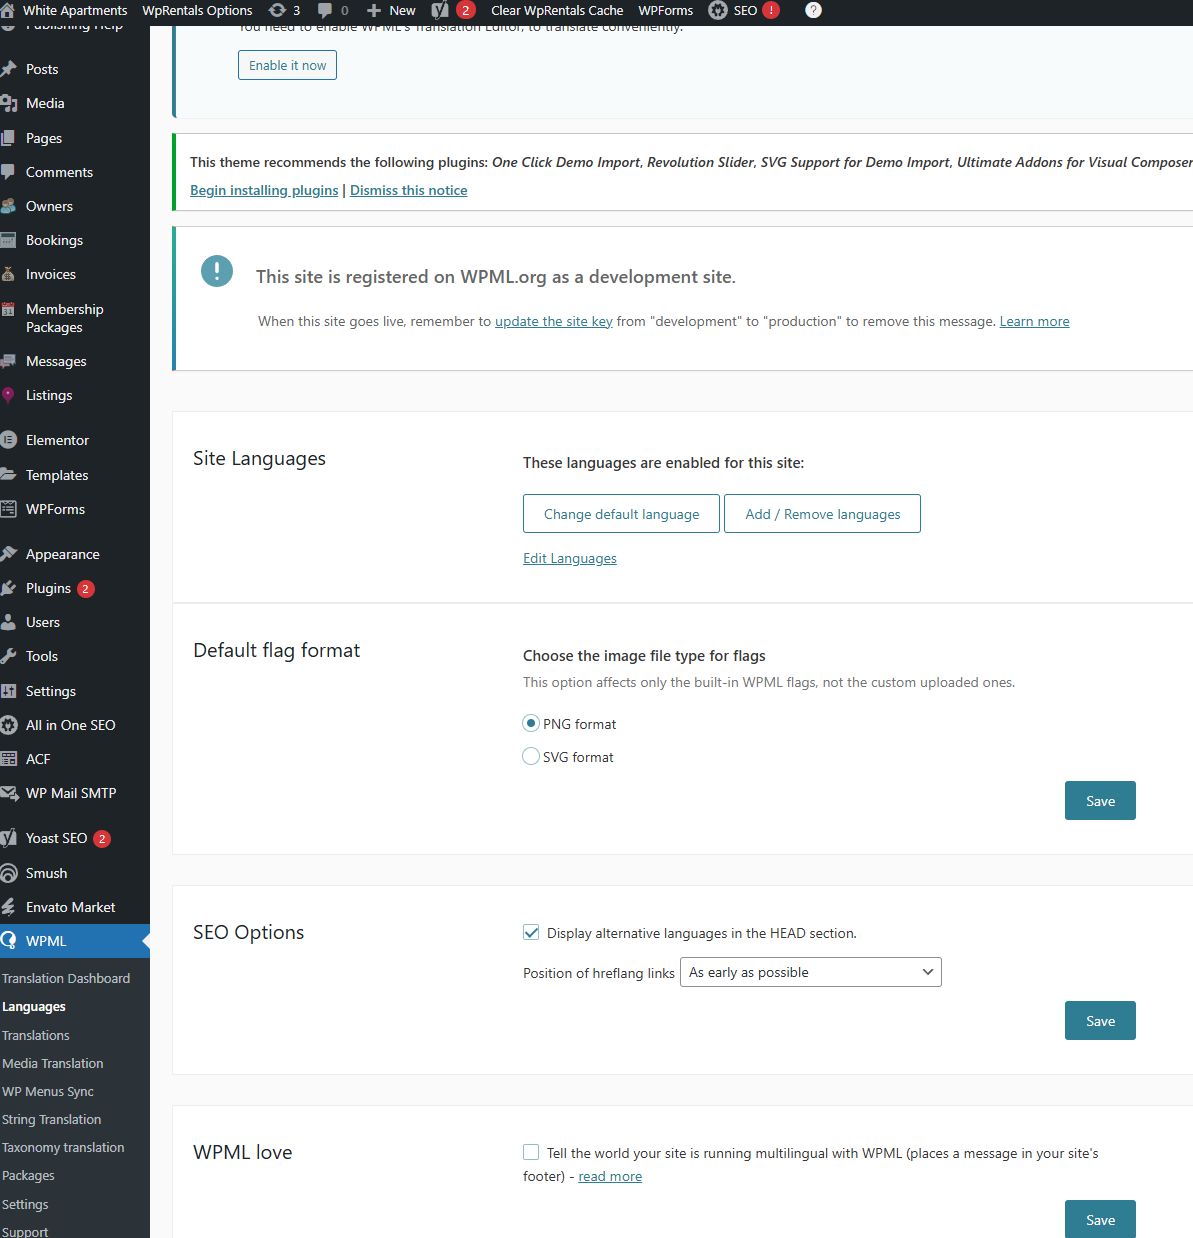
Task: Open WpRentals Options in admin bar
Action: 197,10
